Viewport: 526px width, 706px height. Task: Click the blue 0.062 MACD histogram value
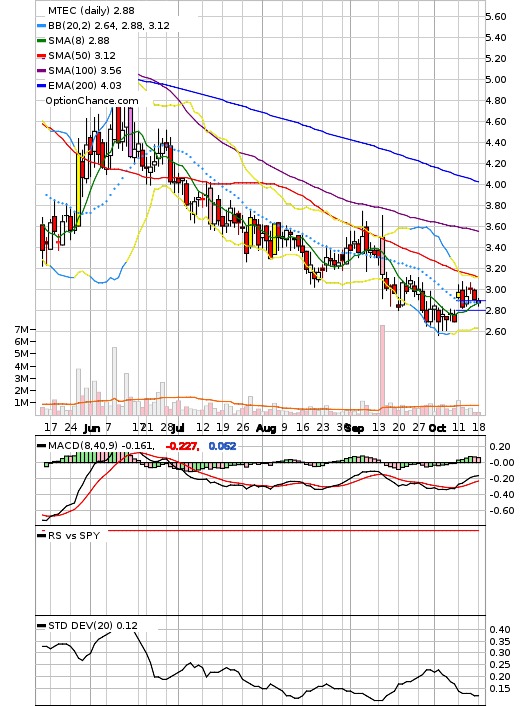click(222, 446)
